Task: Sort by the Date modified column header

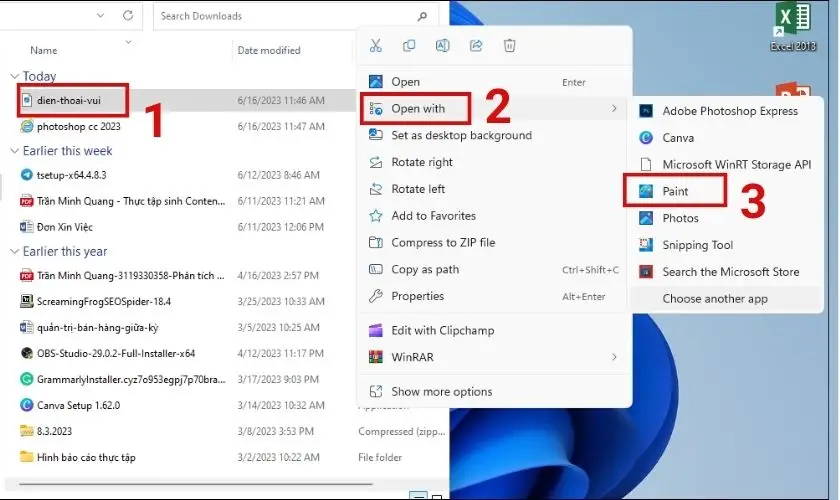Action: point(269,50)
